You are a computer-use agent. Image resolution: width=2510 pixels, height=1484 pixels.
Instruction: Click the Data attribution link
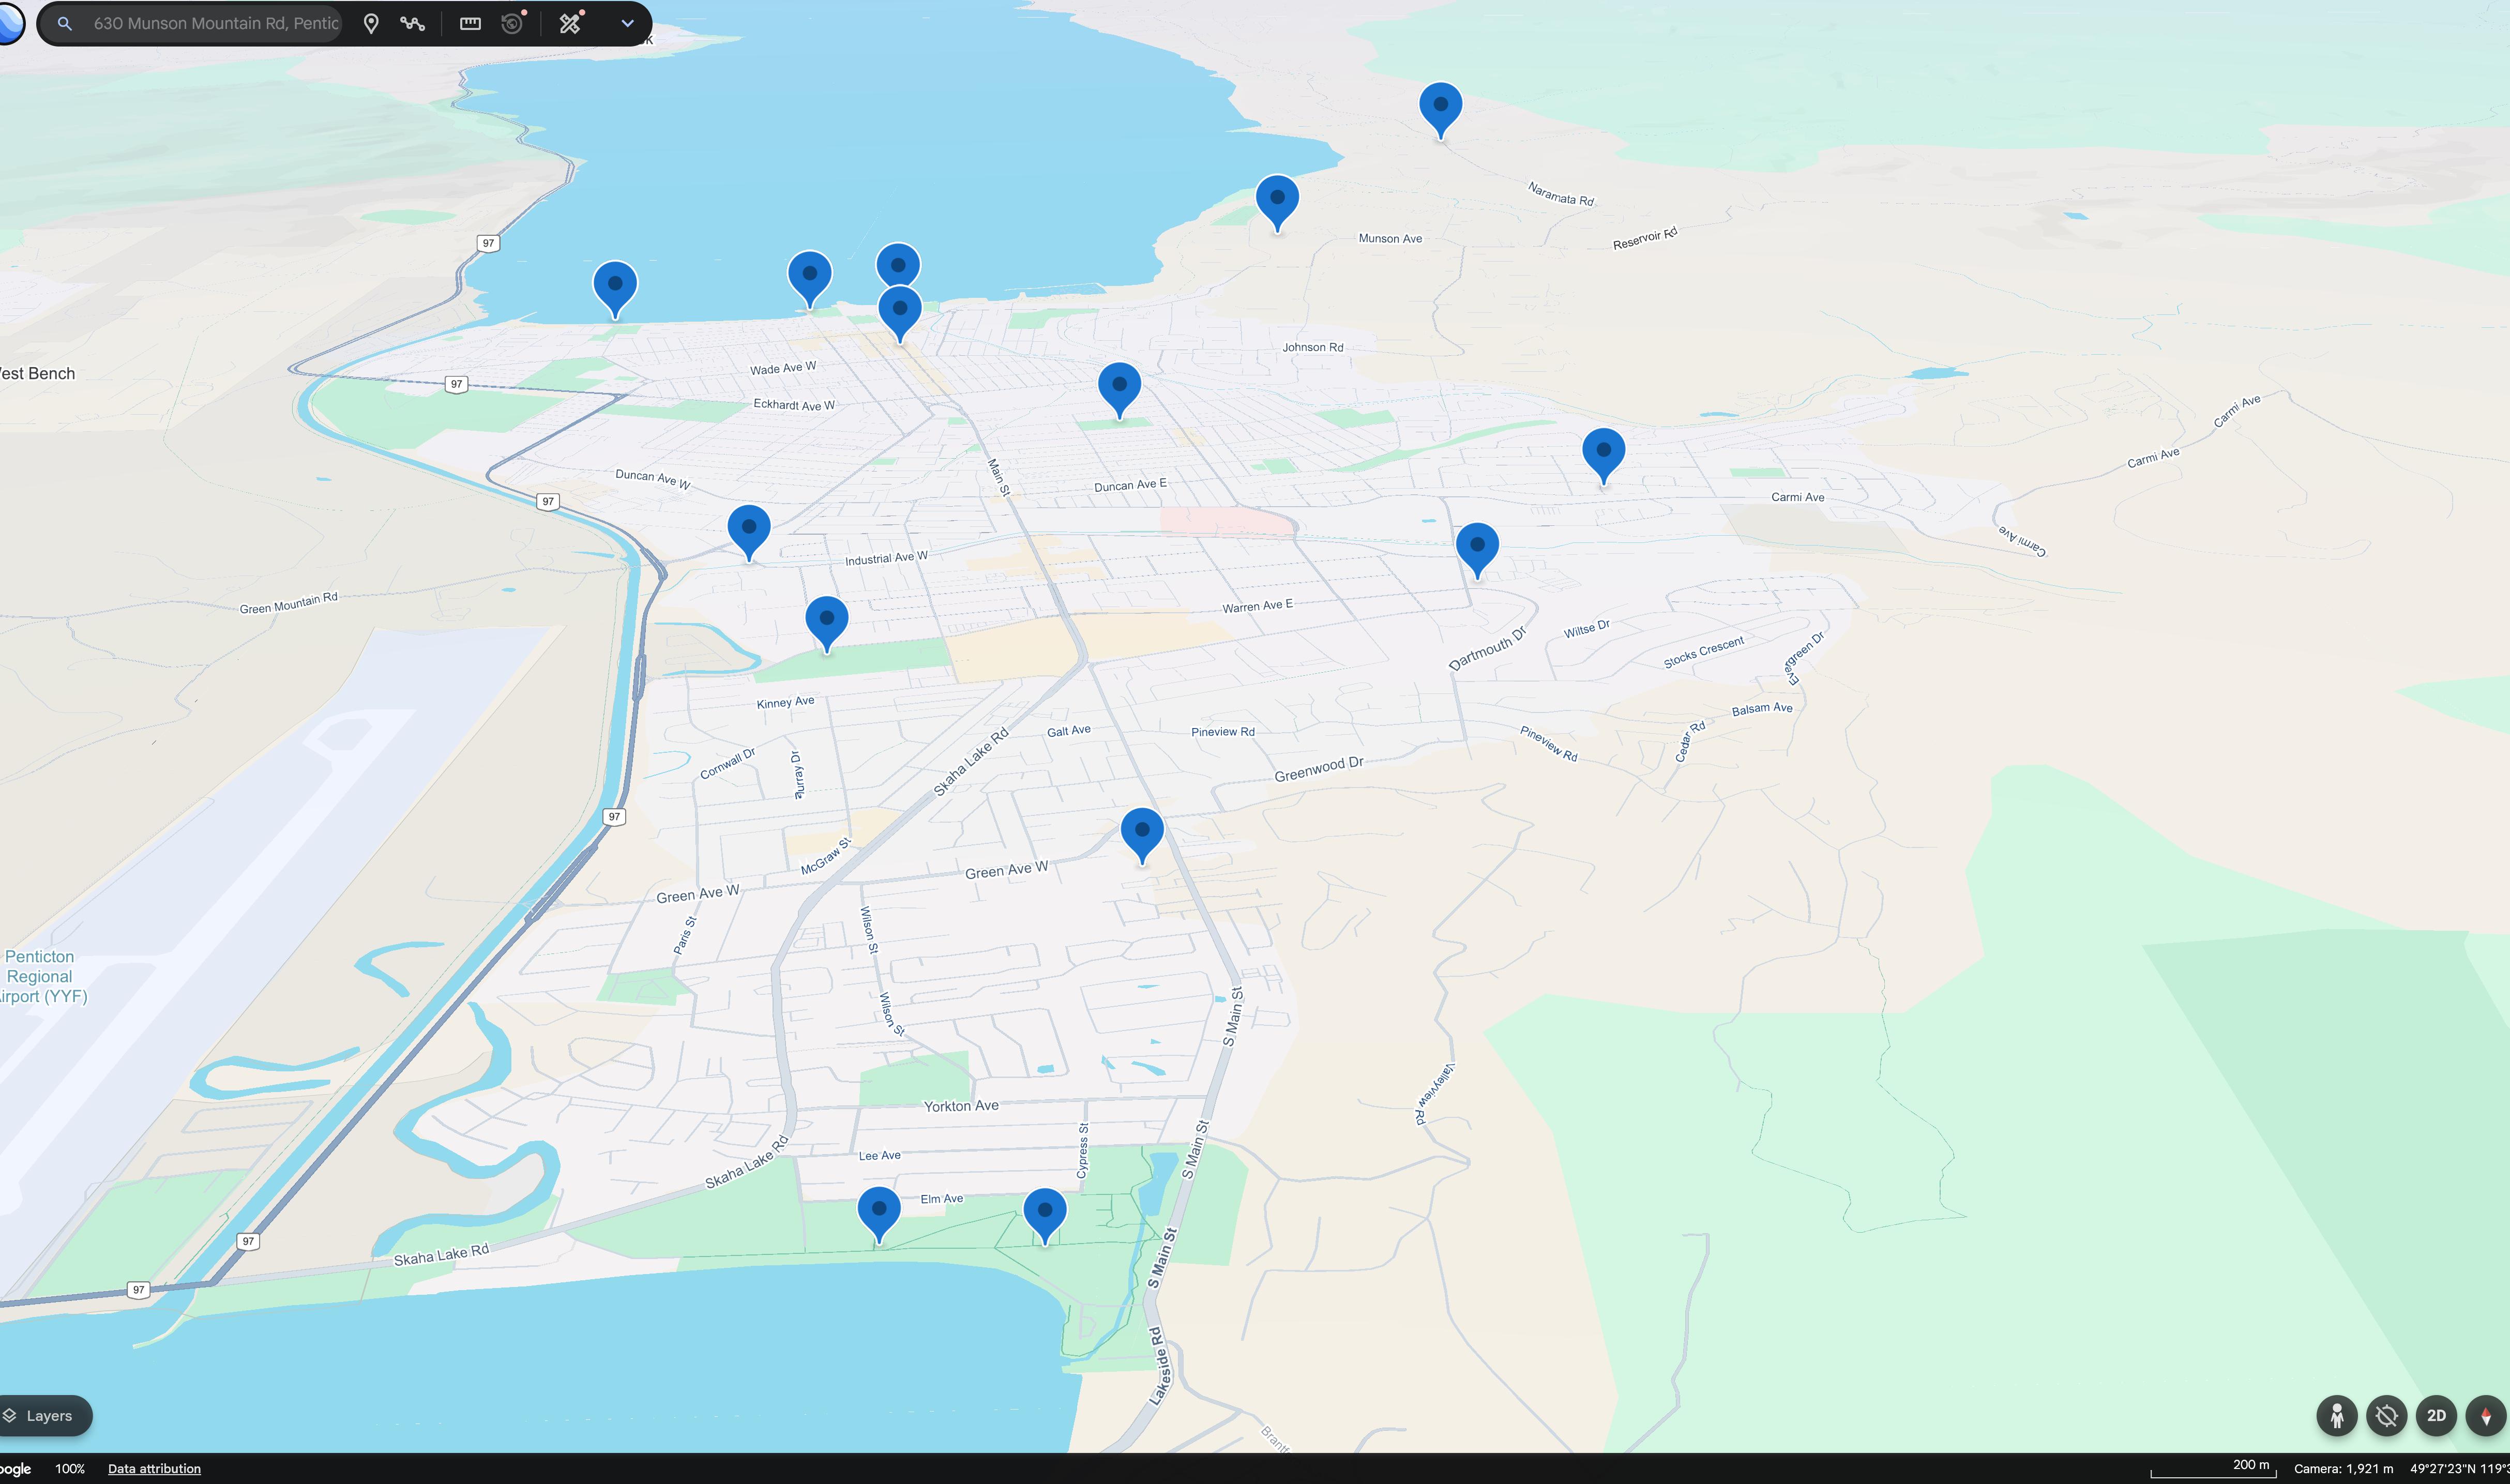pos(154,1468)
